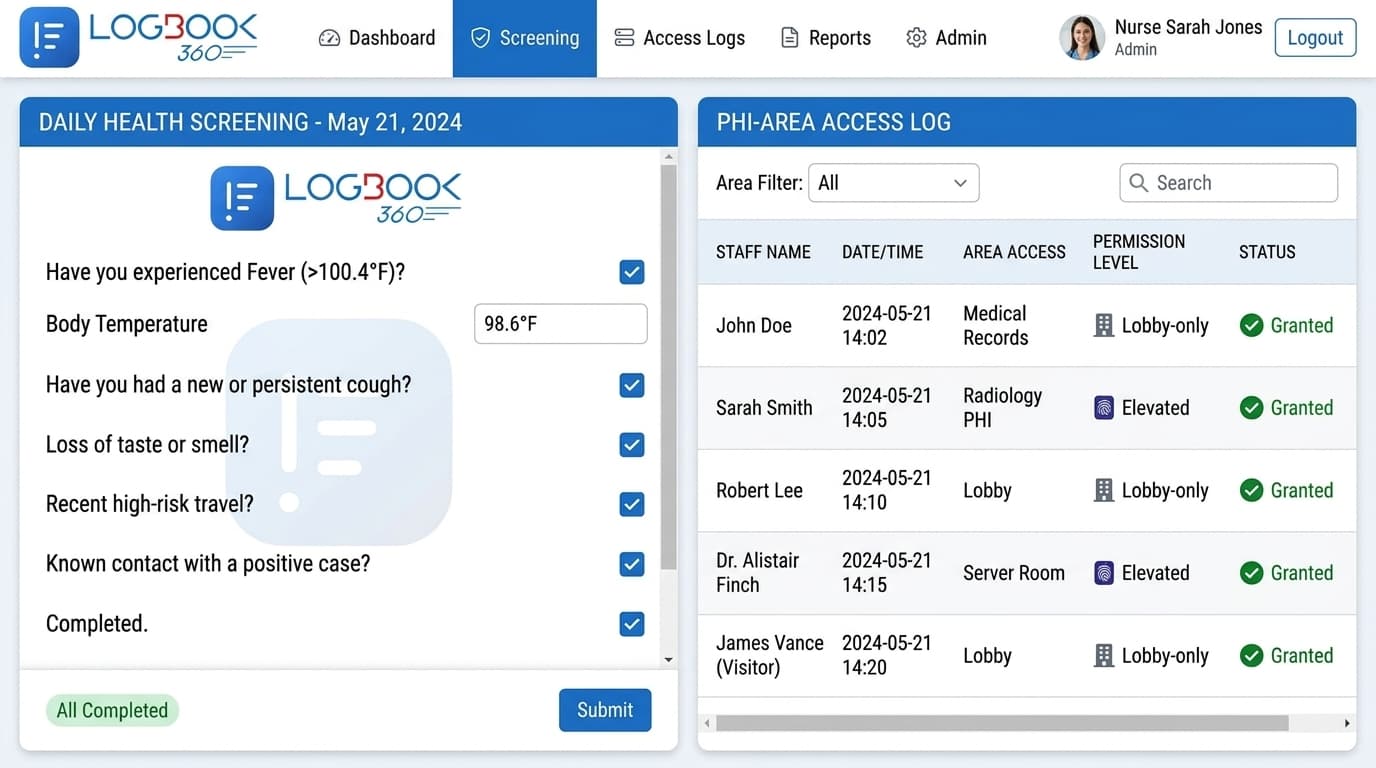The image size is (1376, 768).
Task: Click the Body Temperature input field
Action: click(560, 324)
